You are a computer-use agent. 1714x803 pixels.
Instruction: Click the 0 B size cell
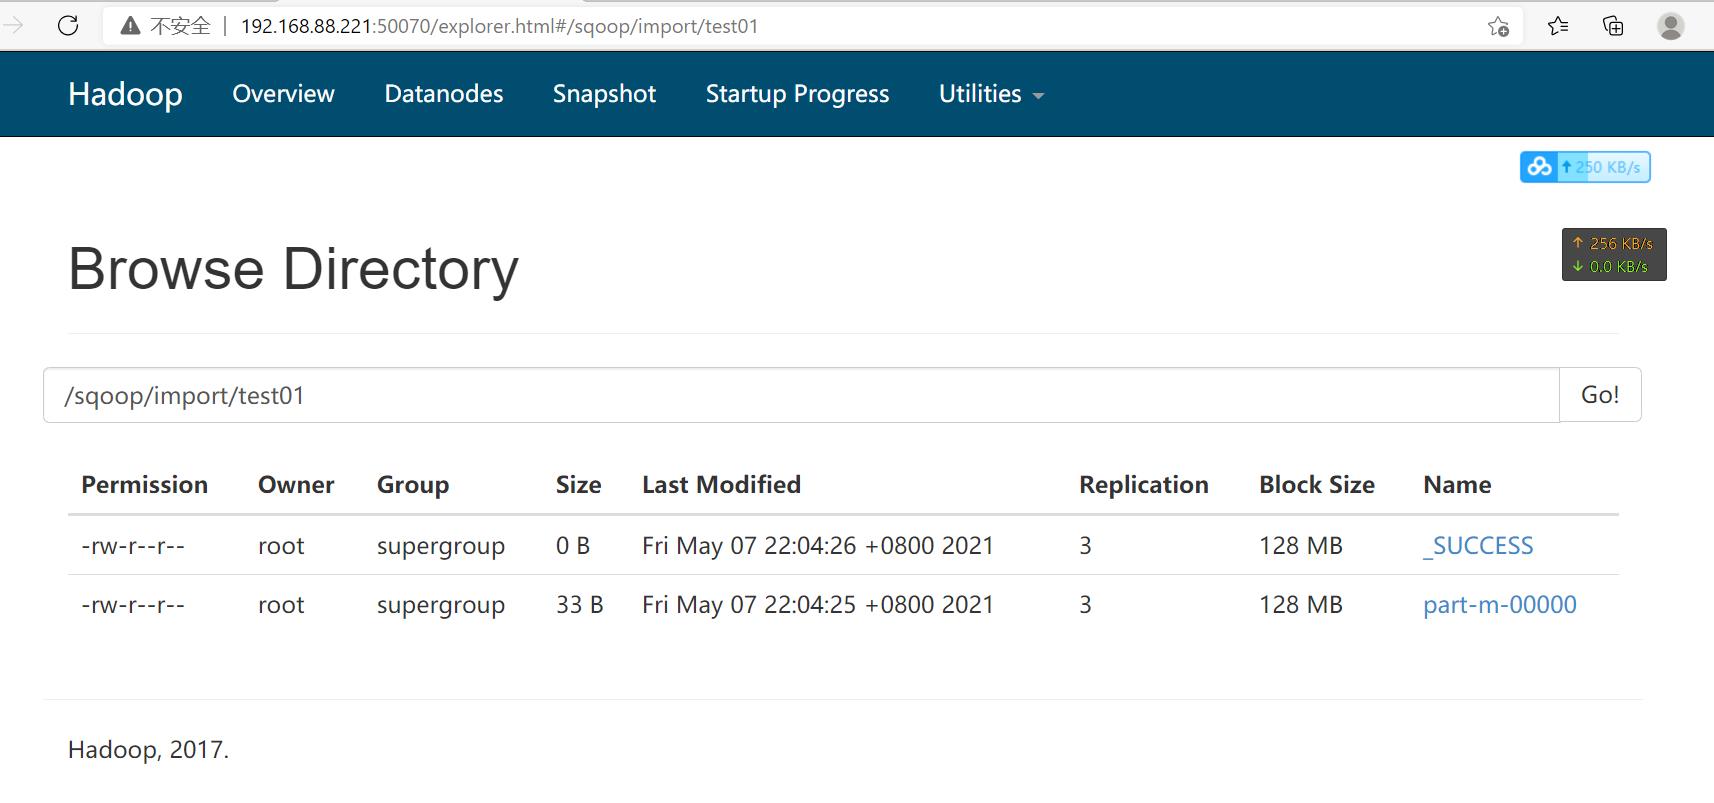coord(573,546)
